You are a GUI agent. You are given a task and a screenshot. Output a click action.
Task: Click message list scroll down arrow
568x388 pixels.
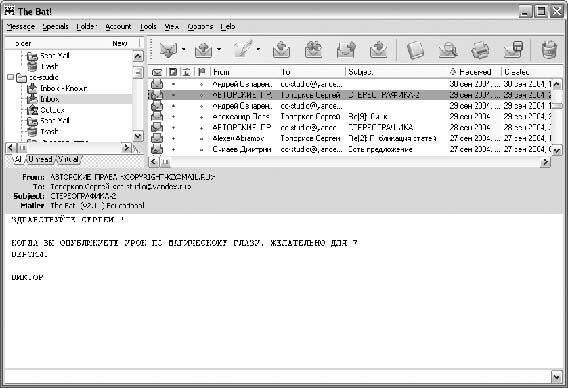pos(557,150)
